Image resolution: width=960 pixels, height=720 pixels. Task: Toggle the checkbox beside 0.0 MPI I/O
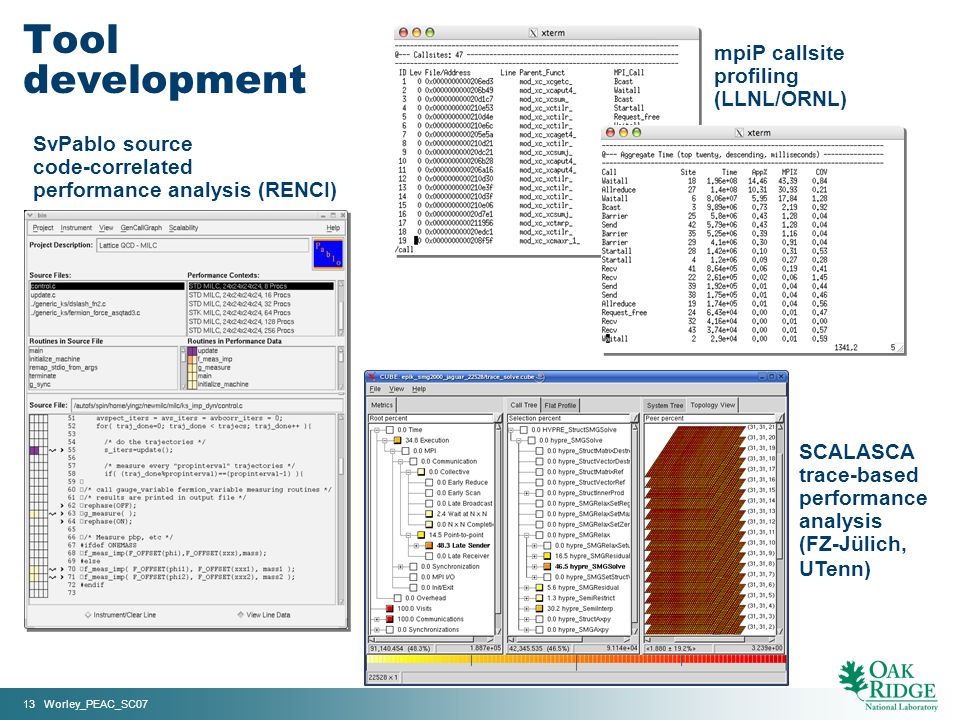(413, 577)
